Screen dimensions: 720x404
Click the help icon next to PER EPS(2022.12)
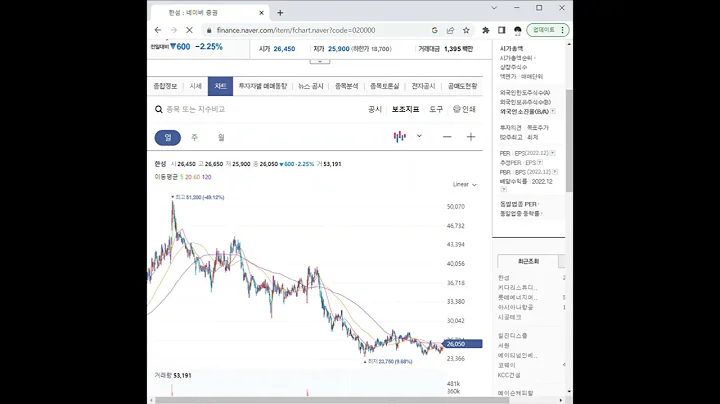(x=552, y=153)
